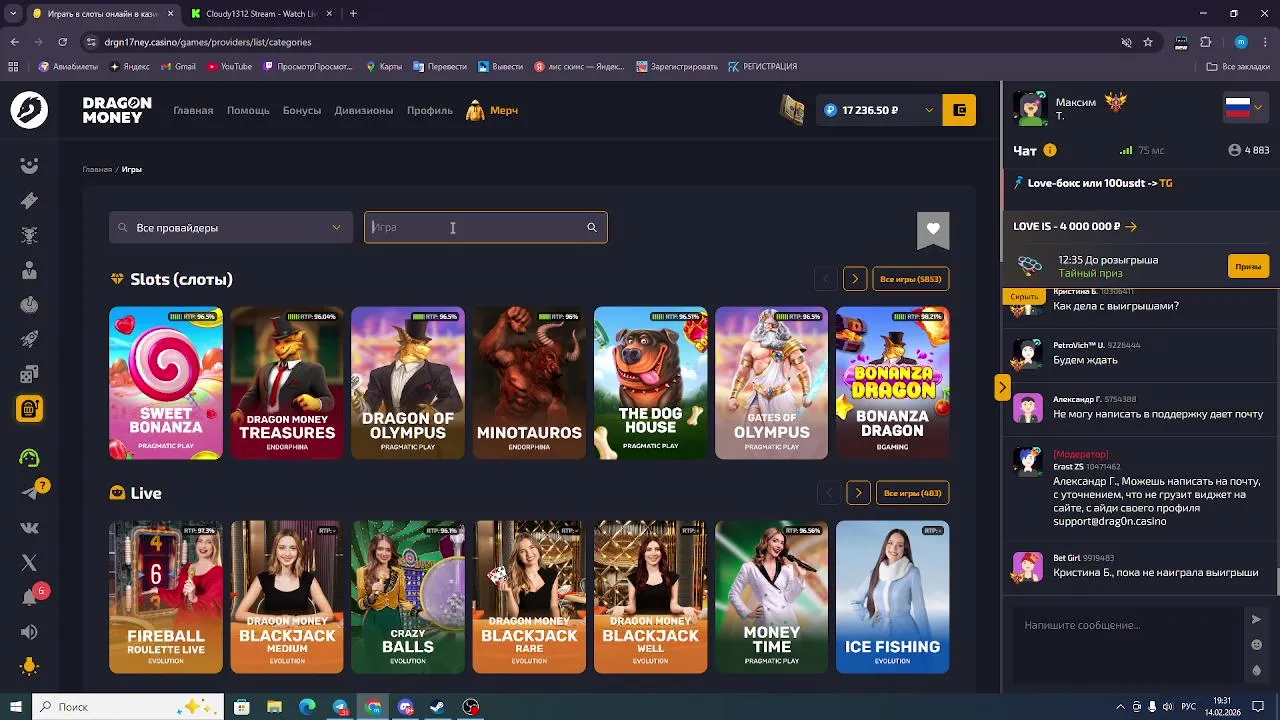This screenshot has width=1280, height=720.
Task: Open the Бонусы menu item
Action: tap(302, 110)
